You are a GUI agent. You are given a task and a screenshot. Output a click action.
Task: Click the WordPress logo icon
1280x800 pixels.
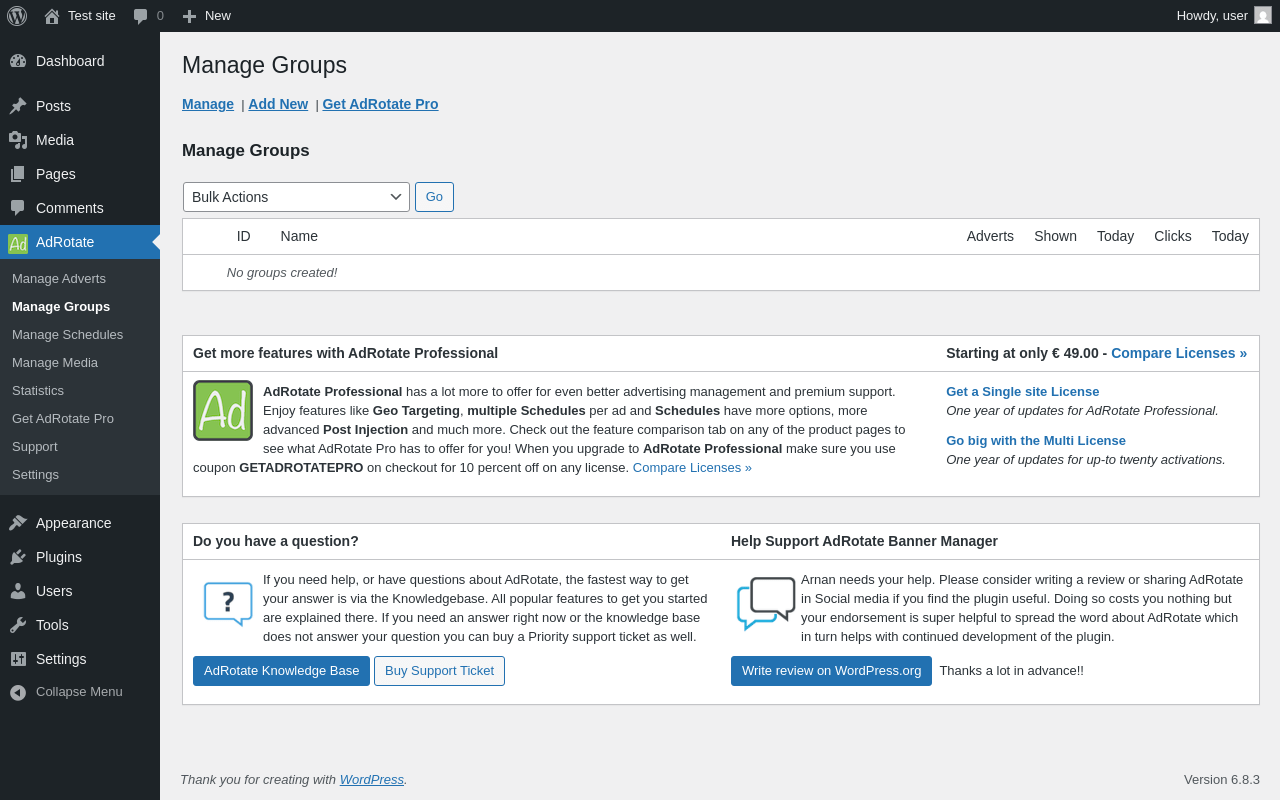(17, 16)
